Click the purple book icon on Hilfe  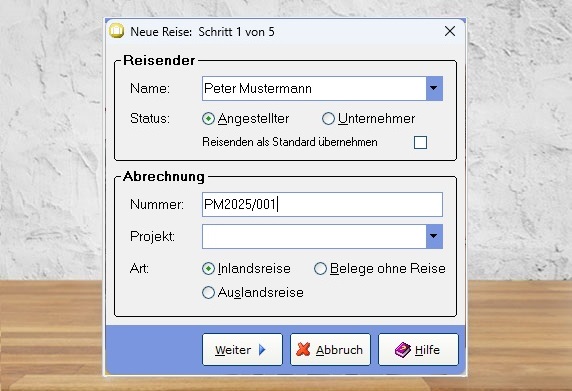pos(403,350)
